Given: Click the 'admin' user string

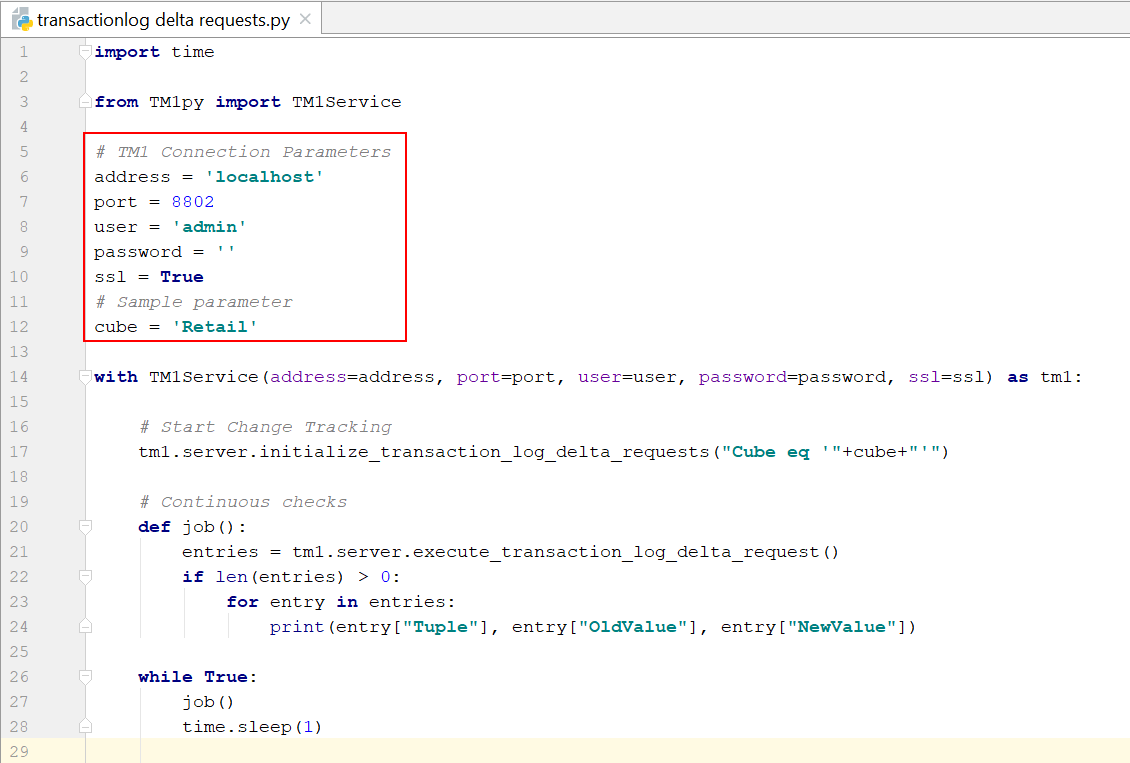Looking at the screenshot, I should tap(209, 227).
